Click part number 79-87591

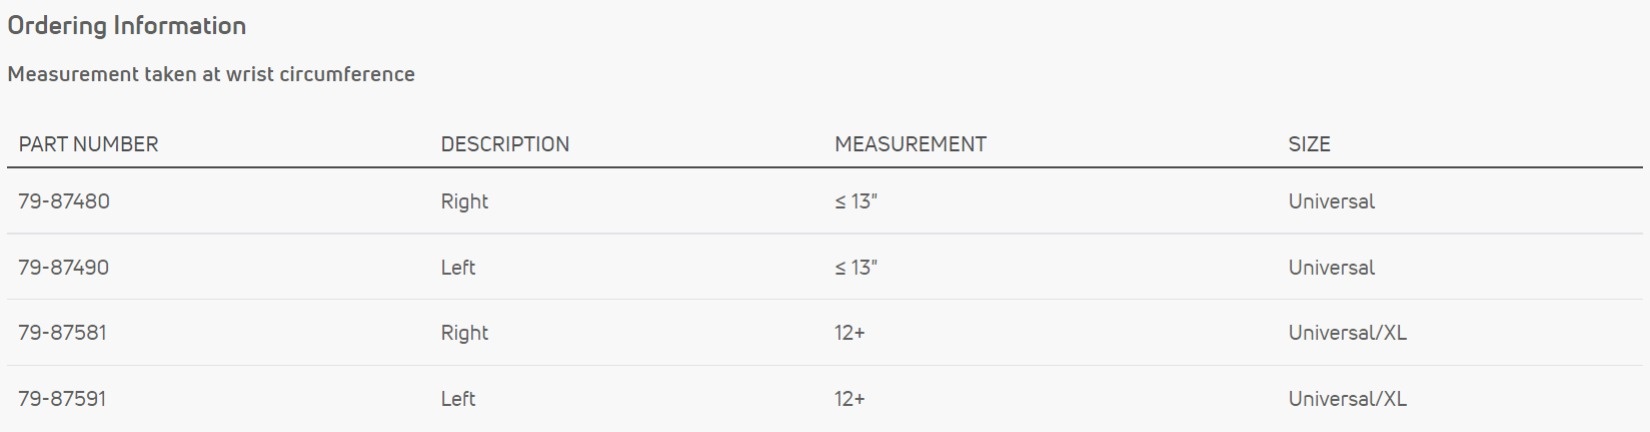pos(62,398)
